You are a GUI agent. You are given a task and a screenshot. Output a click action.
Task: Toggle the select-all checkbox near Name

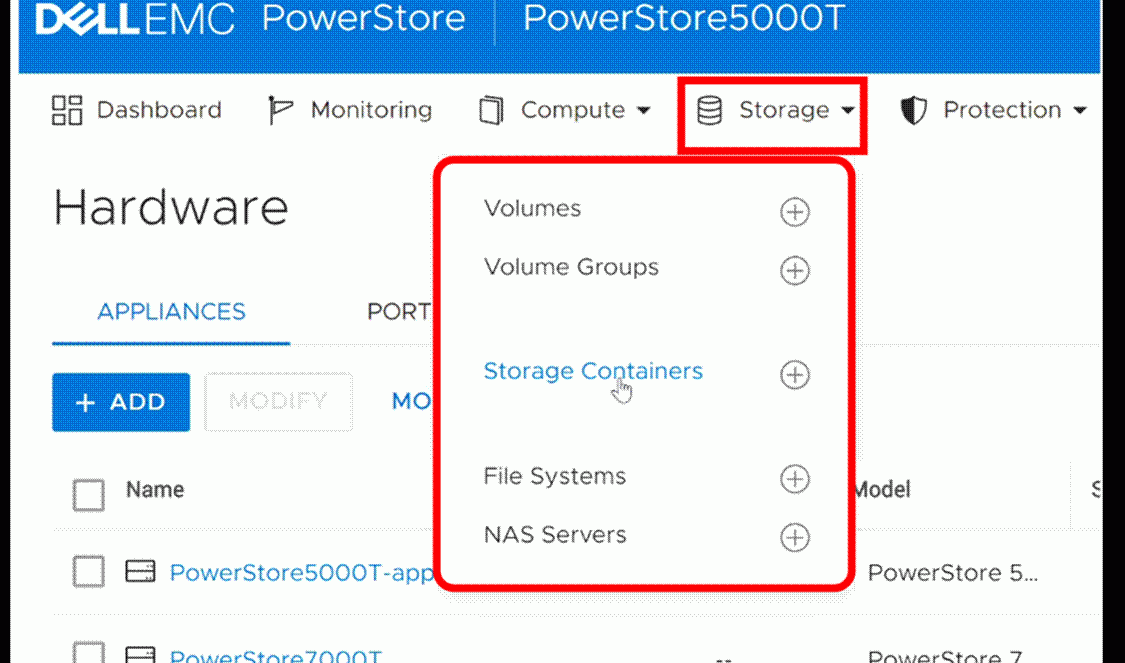pyautogui.click(x=89, y=495)
